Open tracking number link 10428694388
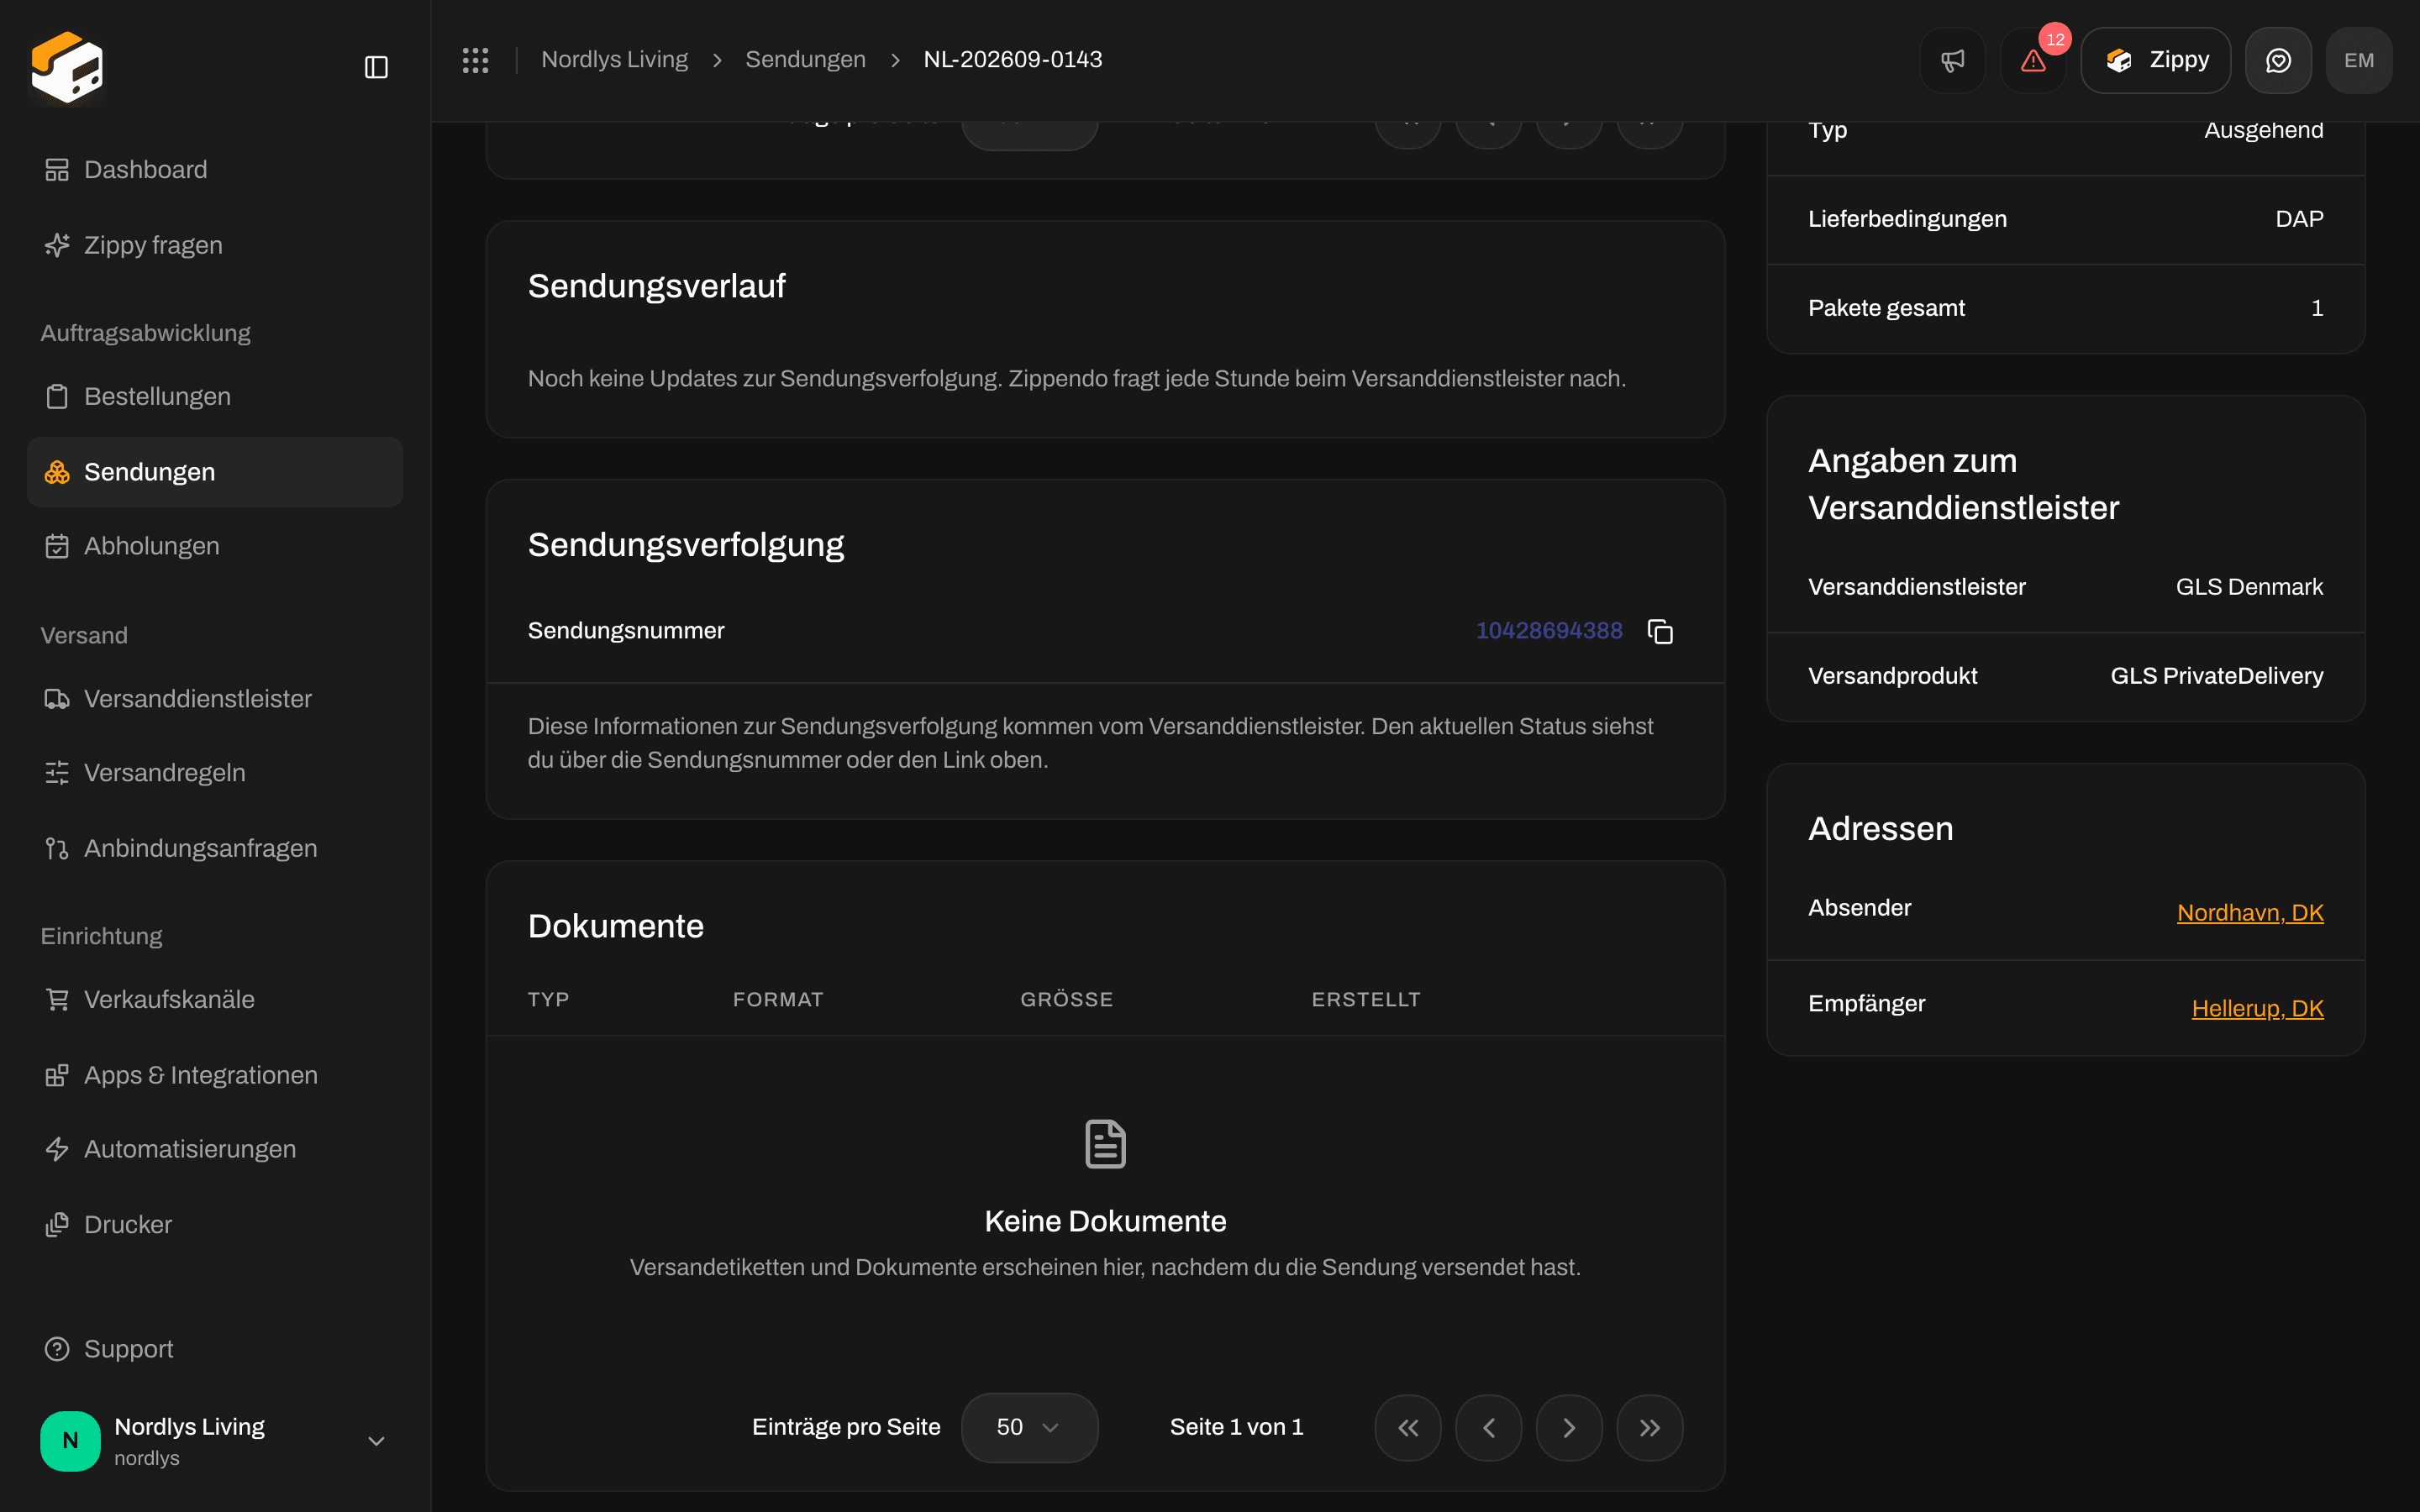The height and width of the screenshot is (1512, 2420). click(1549, 631)
